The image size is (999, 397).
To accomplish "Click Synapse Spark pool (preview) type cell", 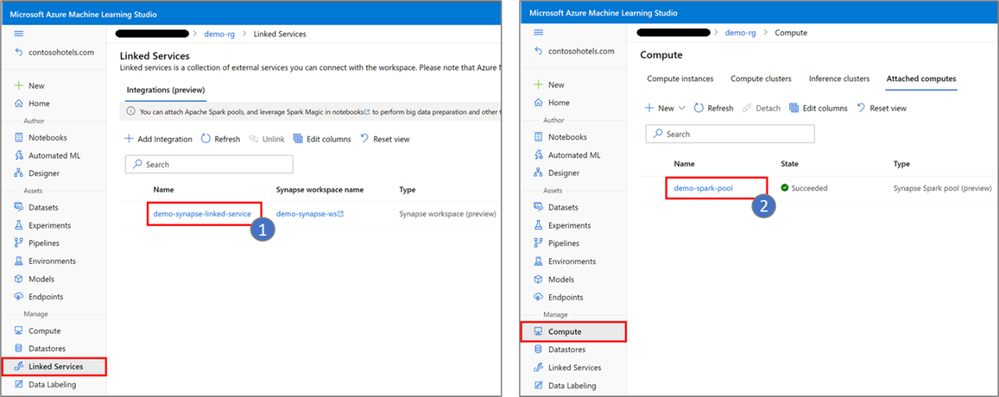I will coord(942,188).
